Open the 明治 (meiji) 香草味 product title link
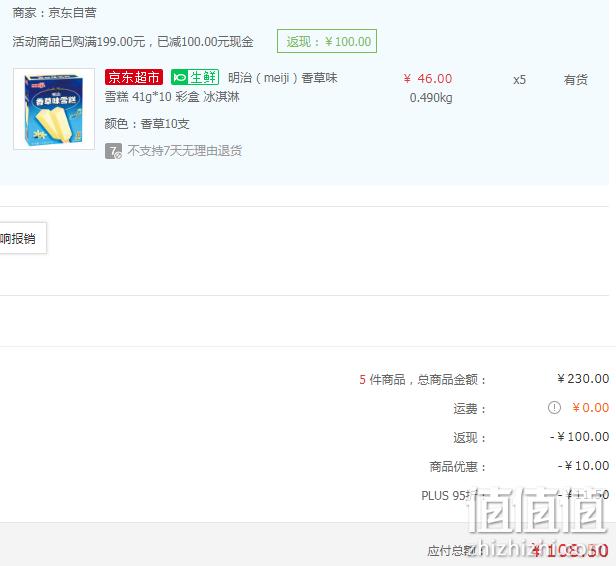This screenshot has height=566, width=616. pos(282,78)
